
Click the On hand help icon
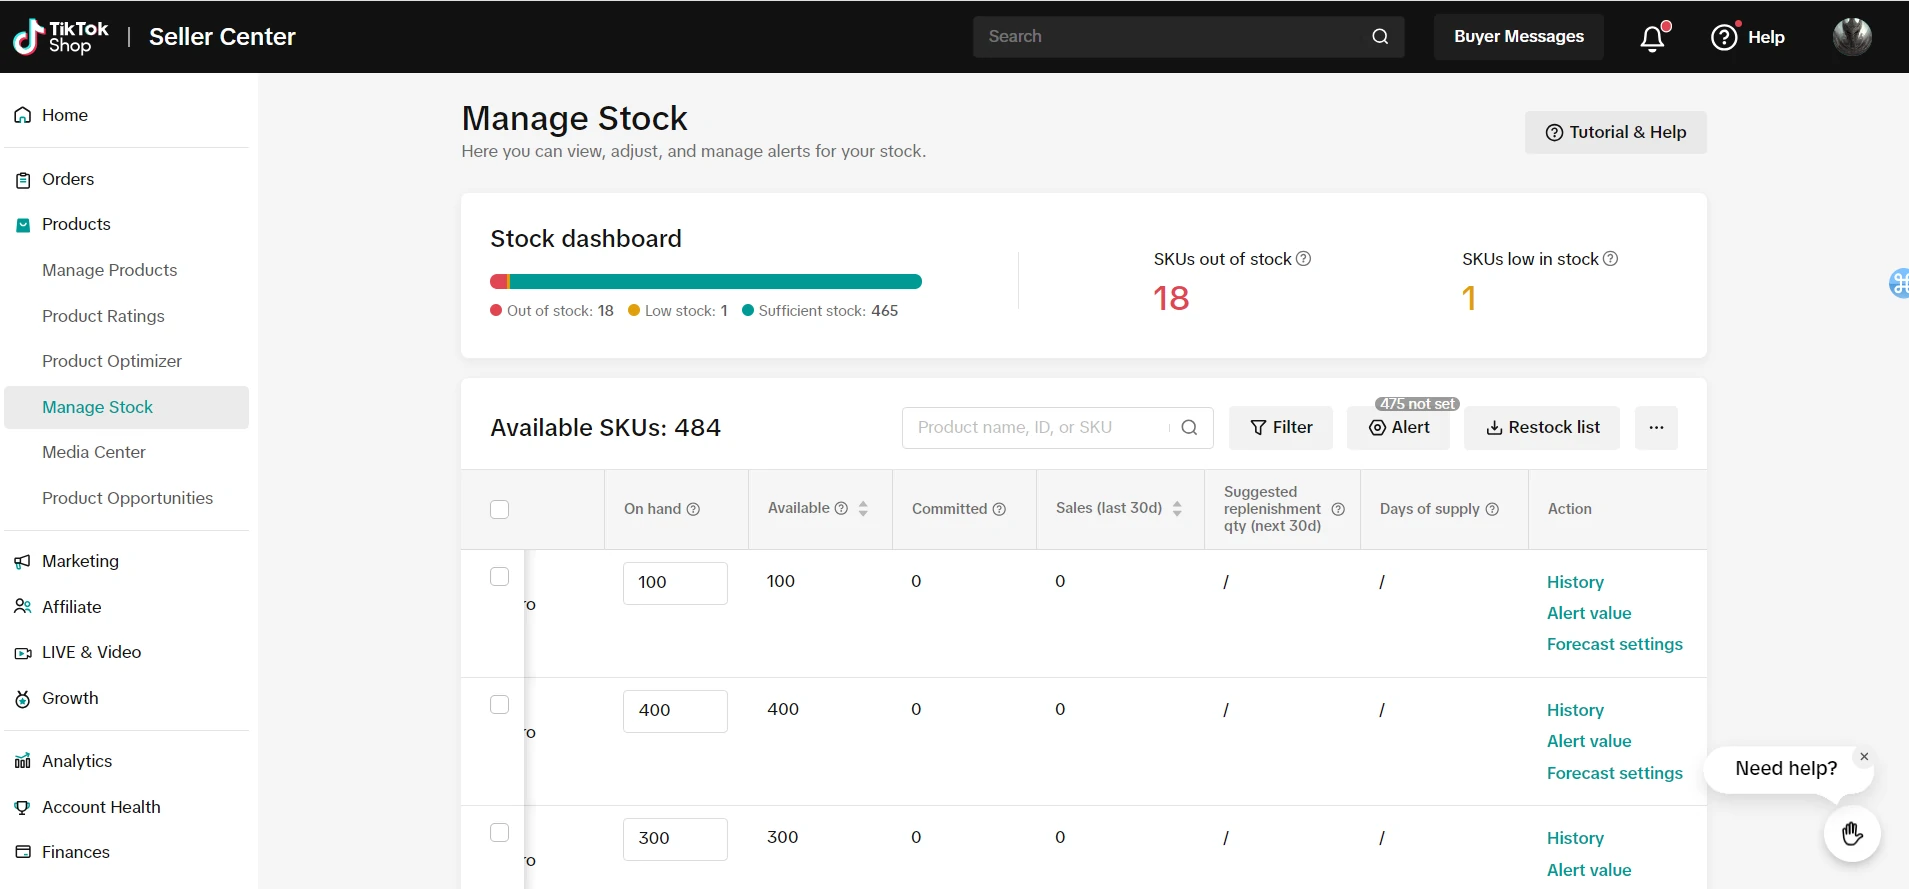693,509
